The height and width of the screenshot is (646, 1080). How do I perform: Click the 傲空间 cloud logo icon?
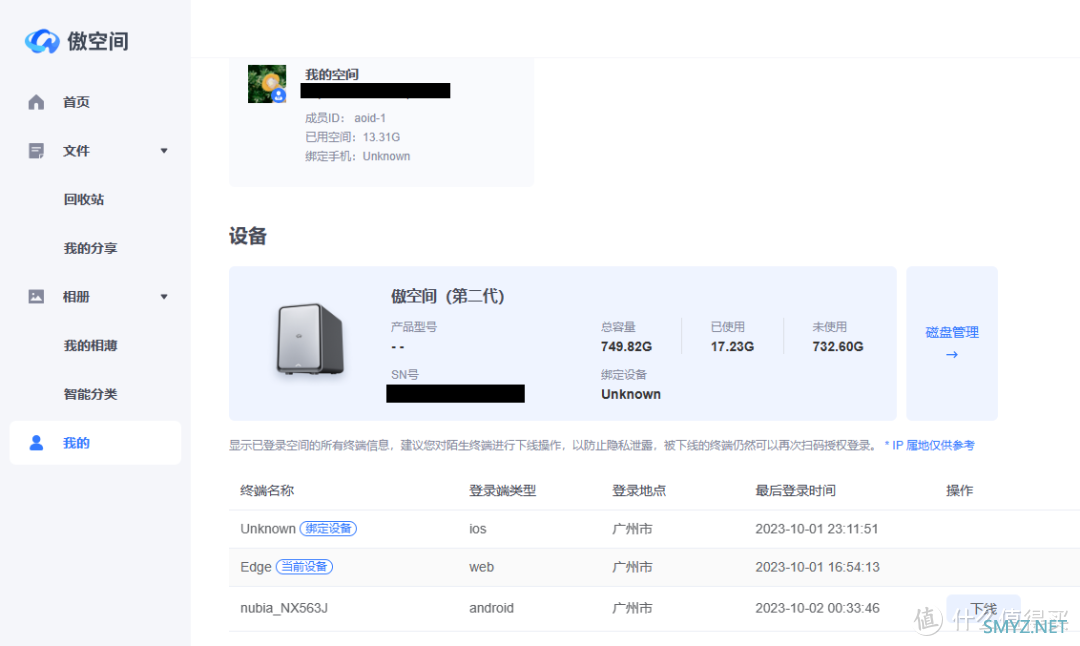42,41
